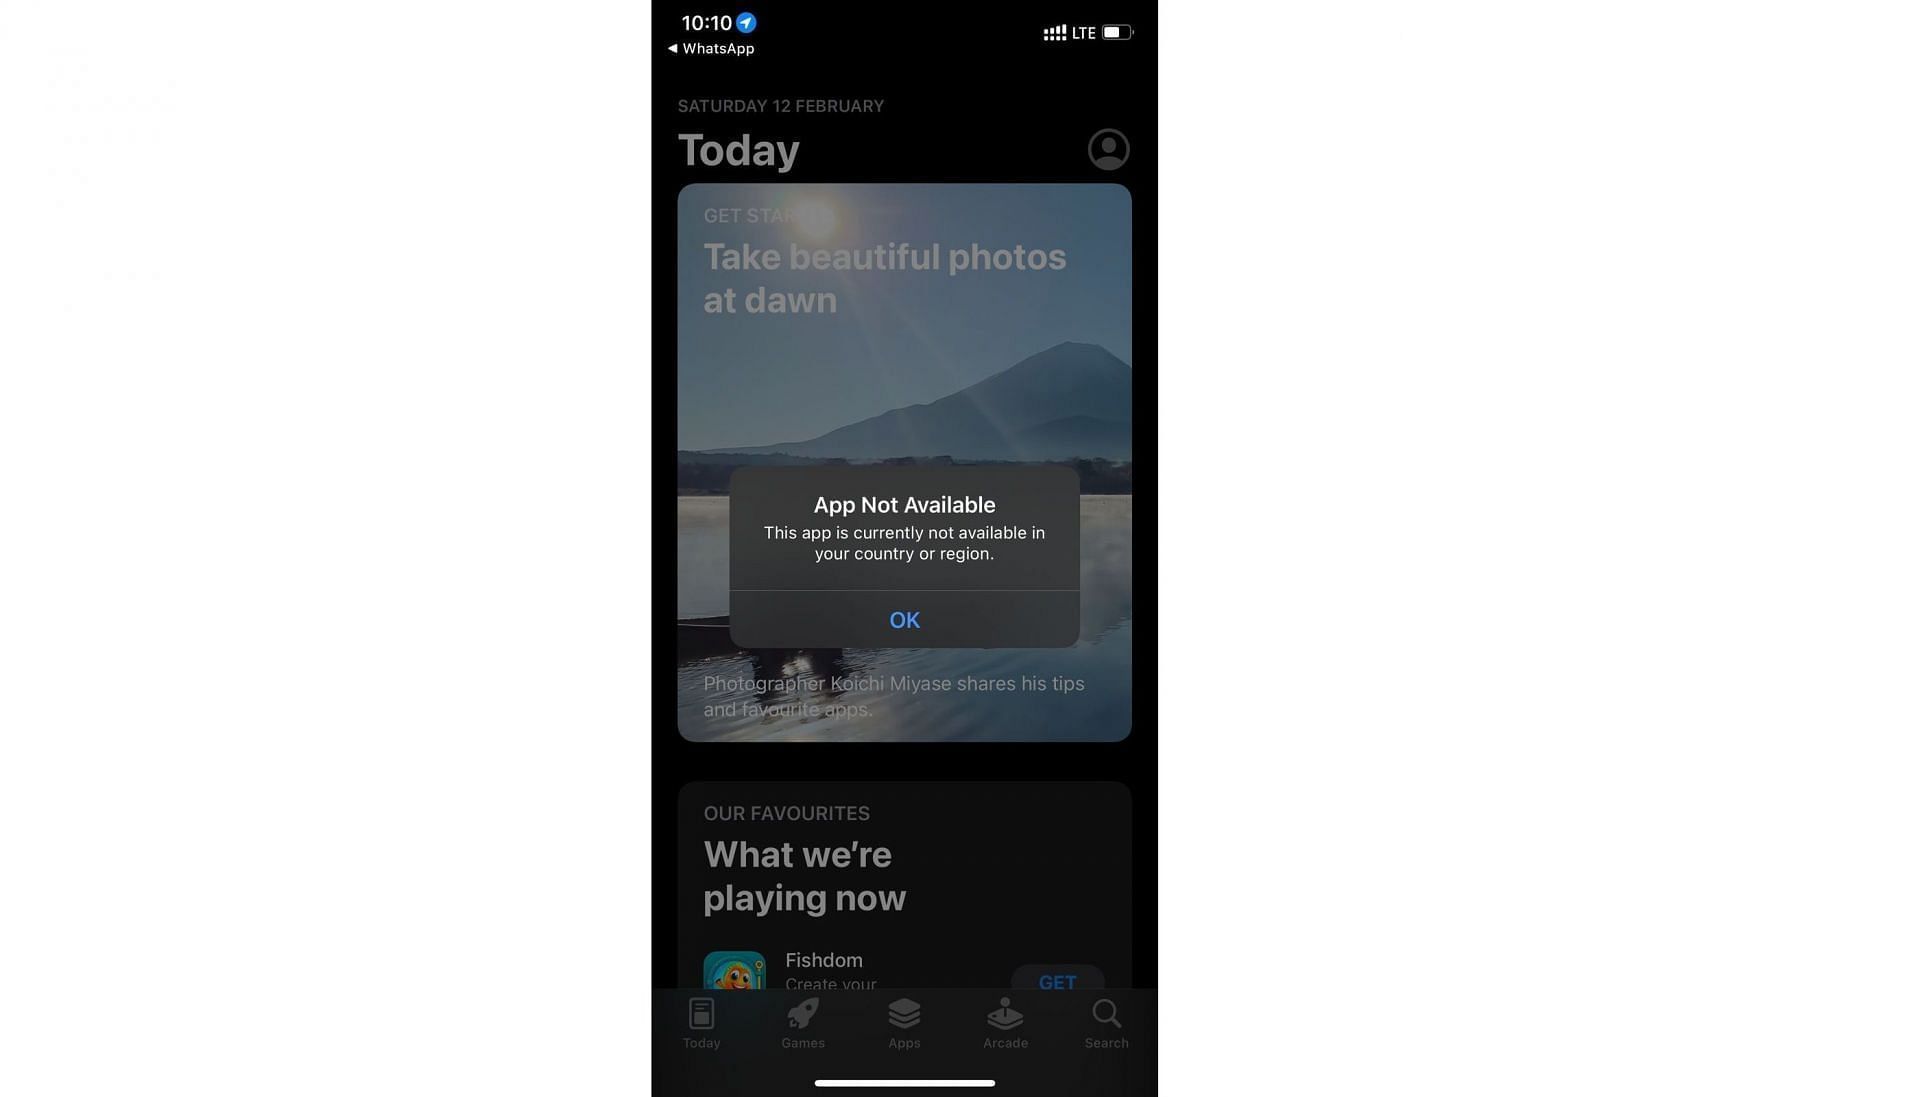This screenshot has height=1097, width=1920.
Task: Tap the Games tab icon
Action: coord(802,1022)
